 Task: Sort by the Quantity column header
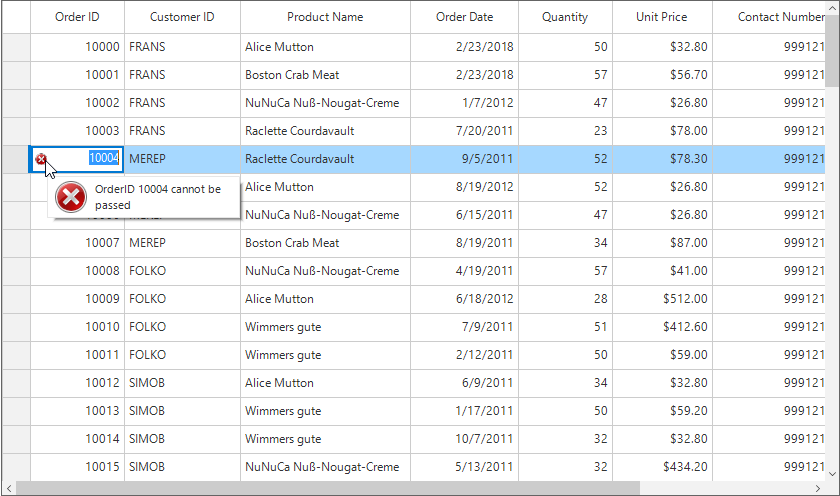click(x=565, y=17)
